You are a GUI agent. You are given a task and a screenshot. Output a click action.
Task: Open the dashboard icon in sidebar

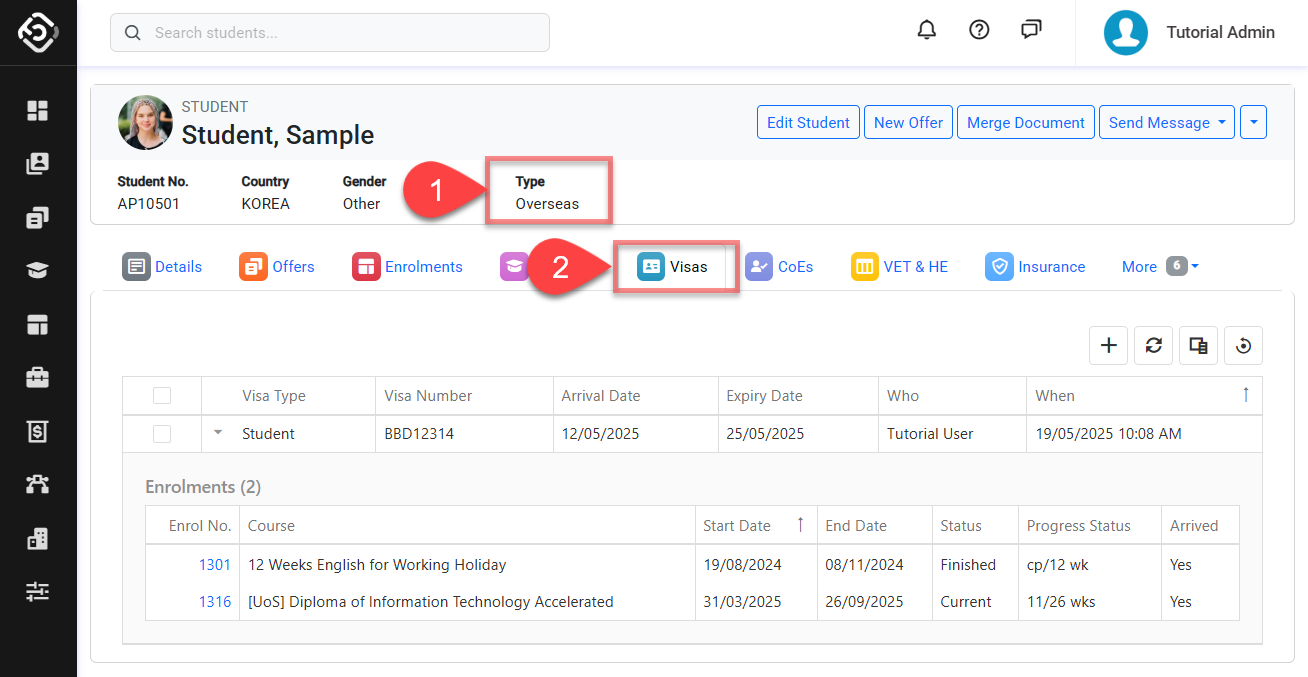38,110
